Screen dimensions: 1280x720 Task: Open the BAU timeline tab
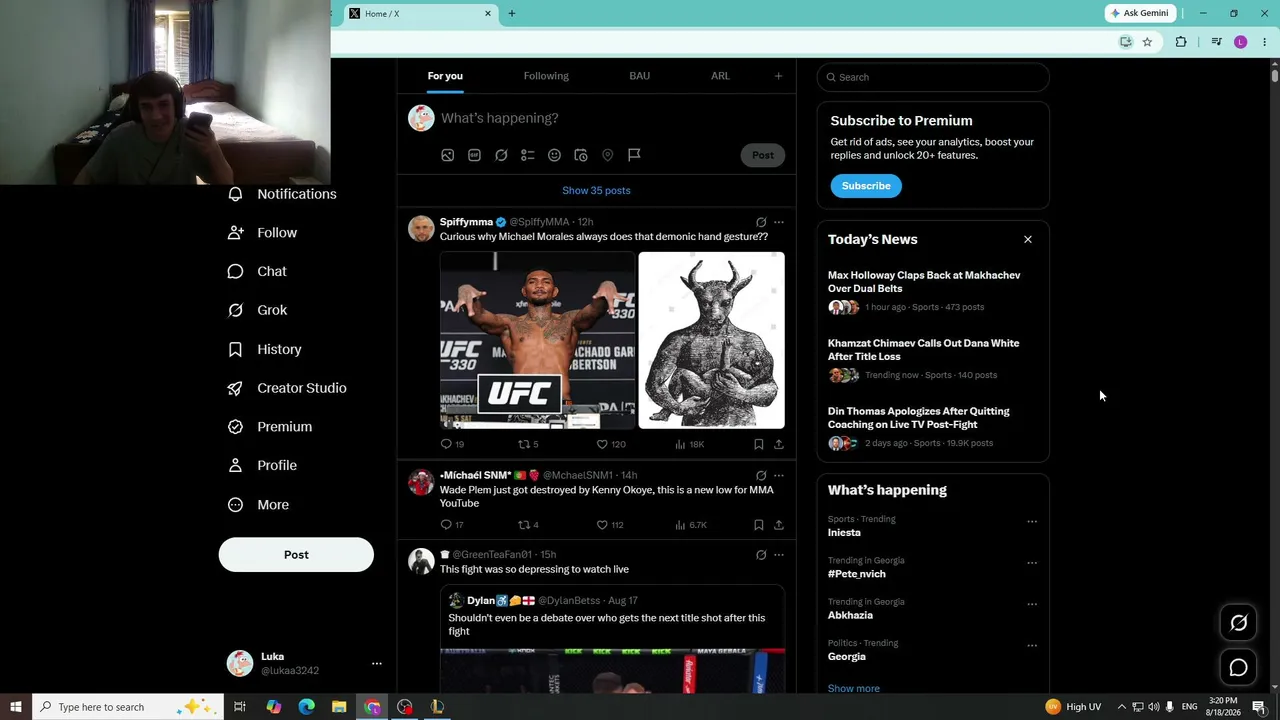coord(640,76)
